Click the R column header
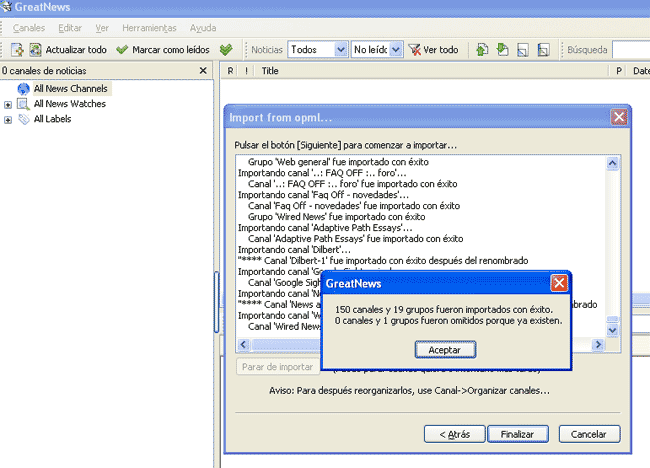The height and width of the screenshot is (468, 650). (230, 71)
